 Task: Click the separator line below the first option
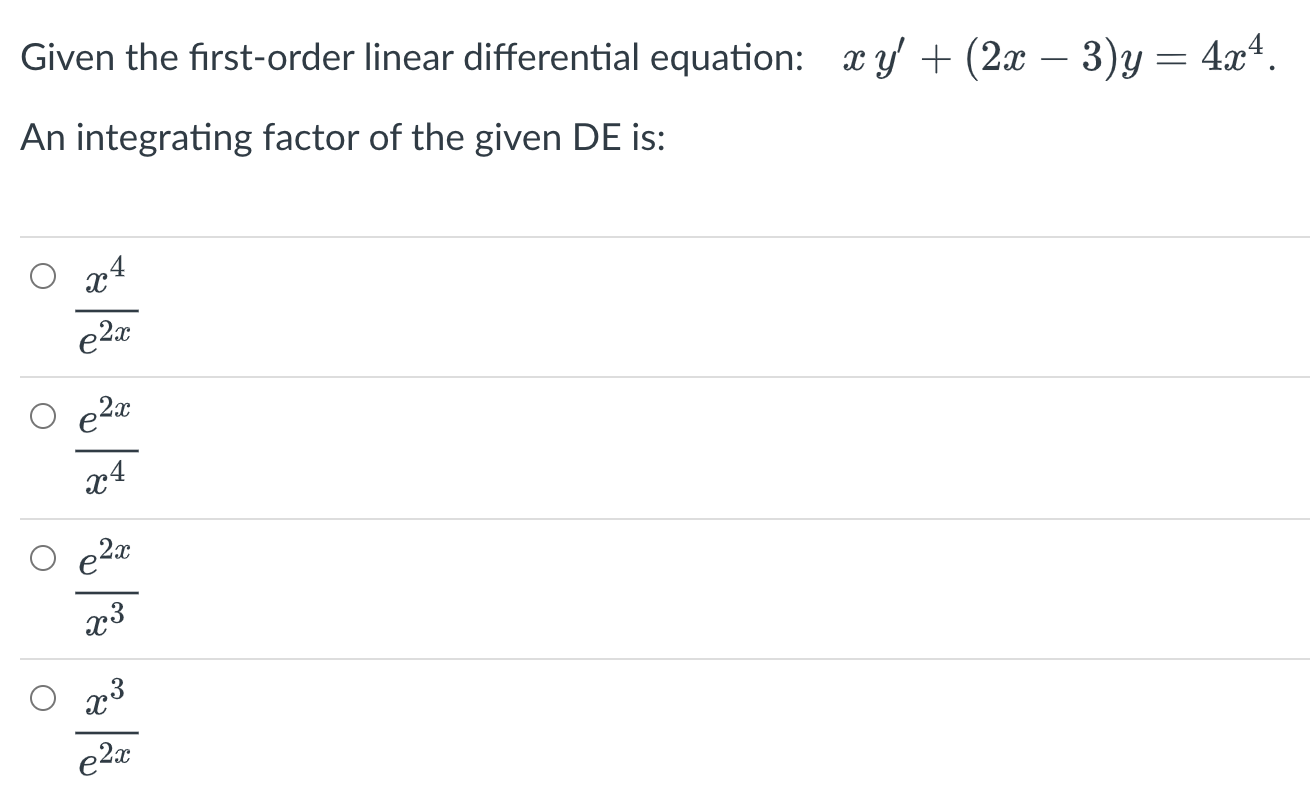655,375
